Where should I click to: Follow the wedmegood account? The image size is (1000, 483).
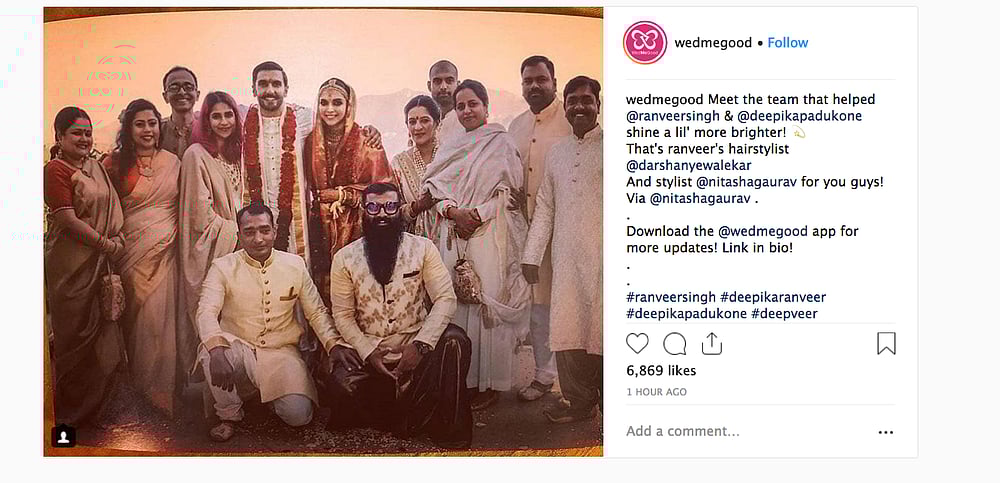pyautogui.click(x=788, y=43)
